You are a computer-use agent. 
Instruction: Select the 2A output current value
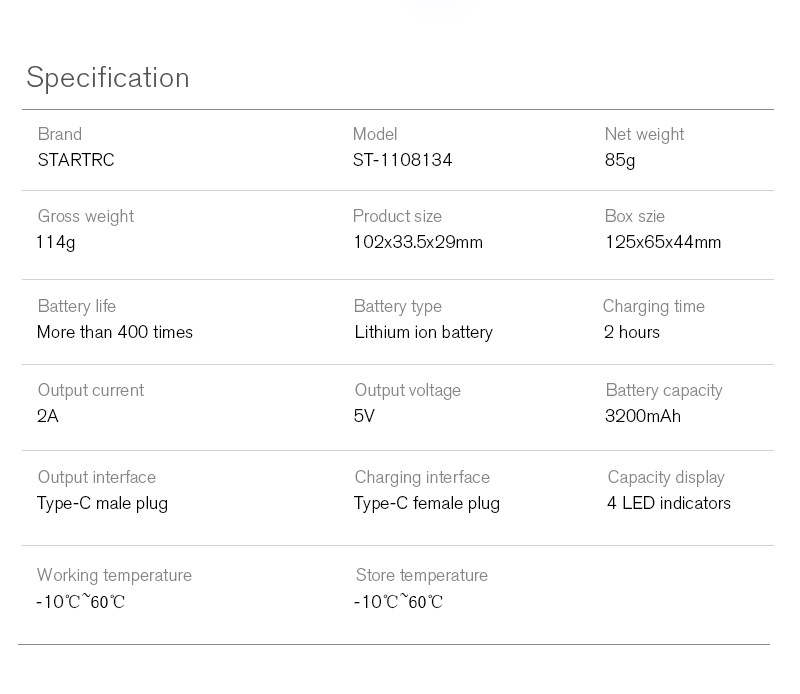[x=48, y=416]
